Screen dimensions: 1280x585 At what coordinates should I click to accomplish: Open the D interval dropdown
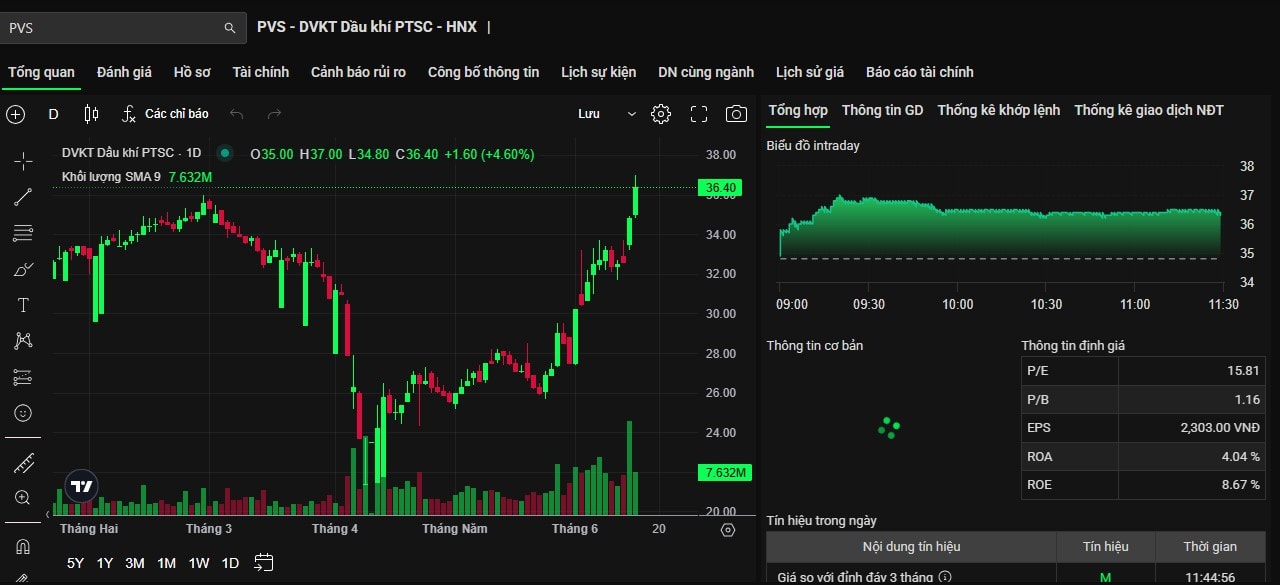tap(54, 114)
